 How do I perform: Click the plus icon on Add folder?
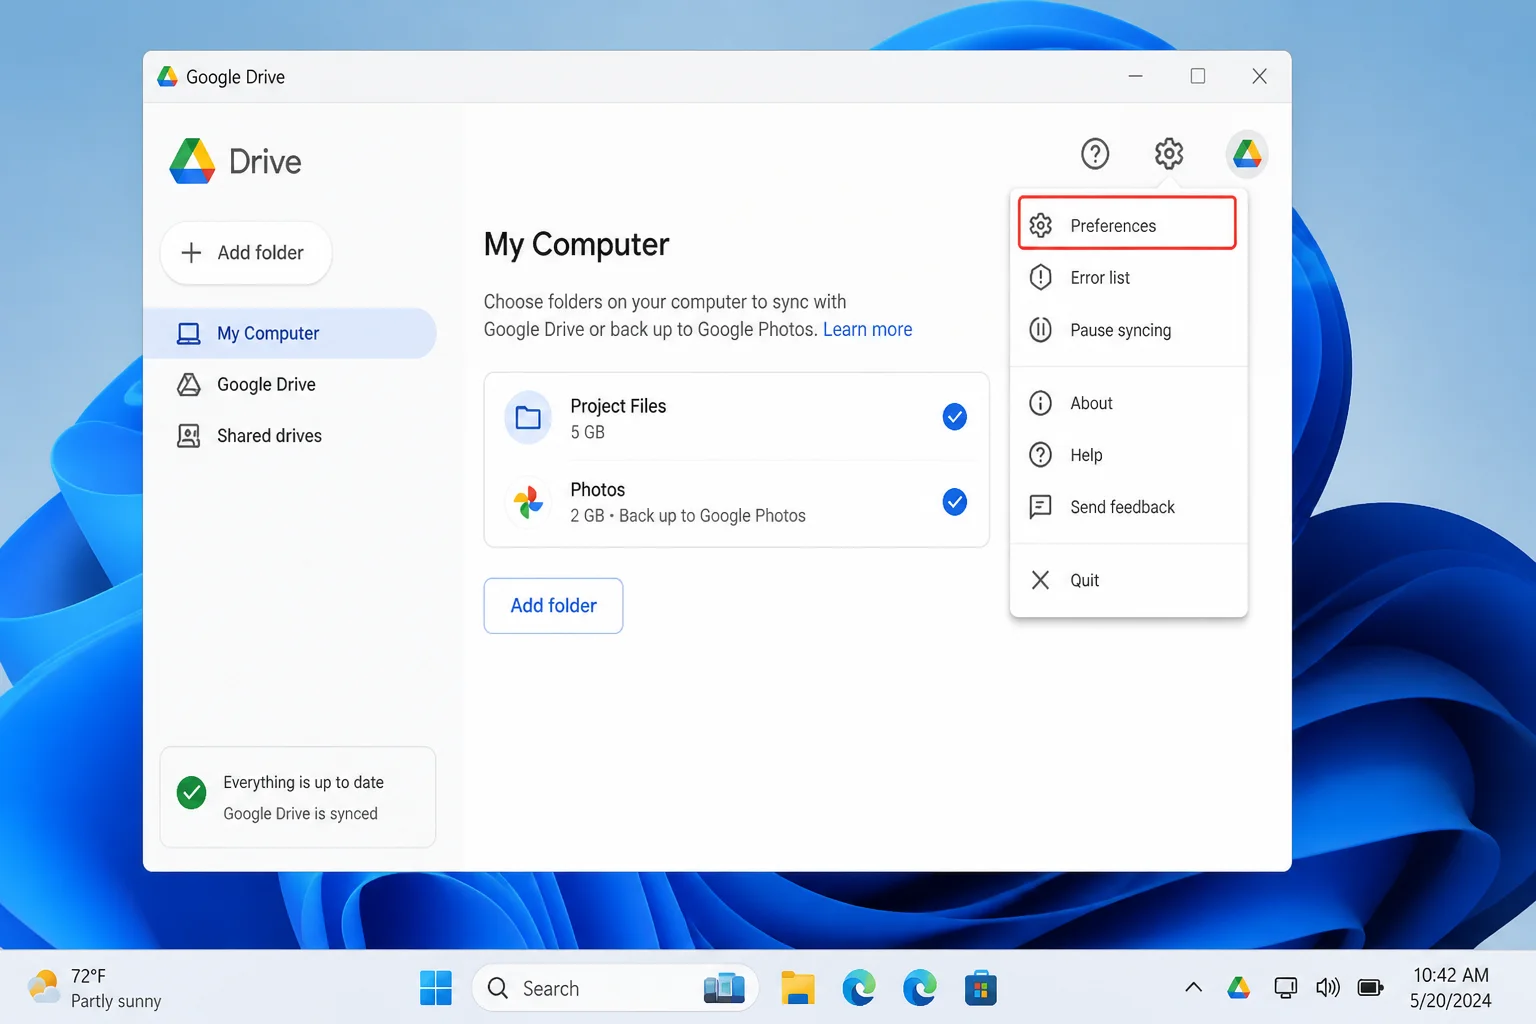pos(191,253)
